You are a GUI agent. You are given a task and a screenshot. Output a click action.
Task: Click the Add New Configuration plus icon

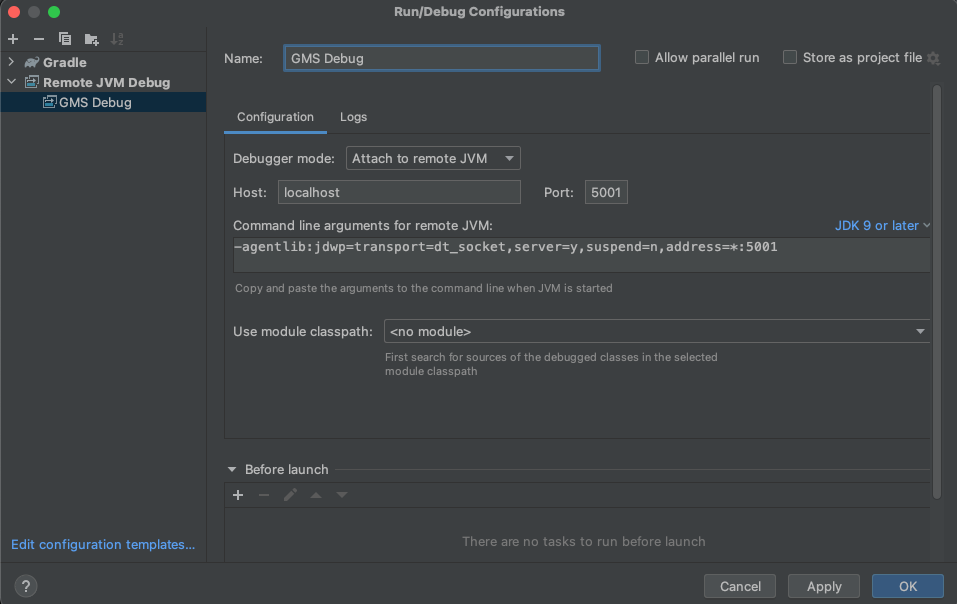(13, 39)
